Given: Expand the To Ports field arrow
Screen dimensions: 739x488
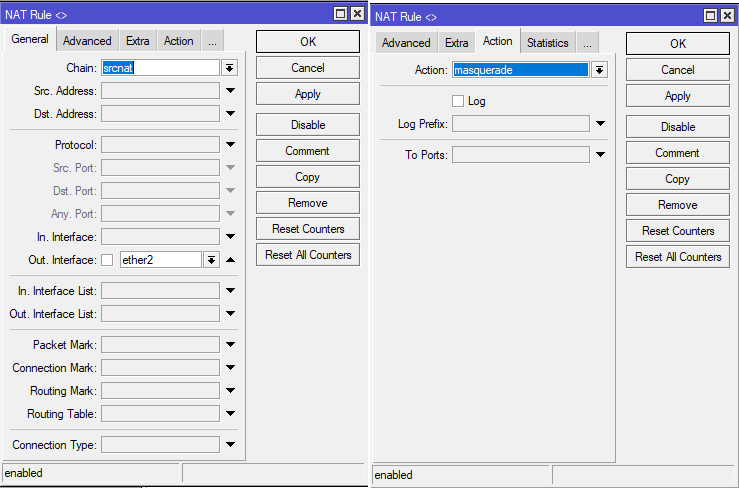Looking at the screenshot, I should [600, 155].
